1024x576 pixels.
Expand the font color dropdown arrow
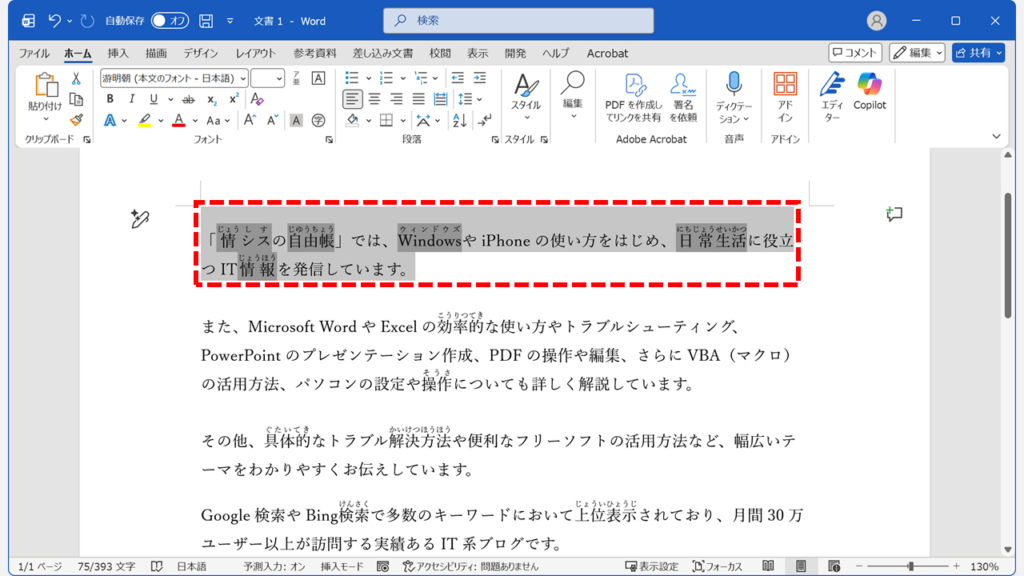tap(194, 121)
